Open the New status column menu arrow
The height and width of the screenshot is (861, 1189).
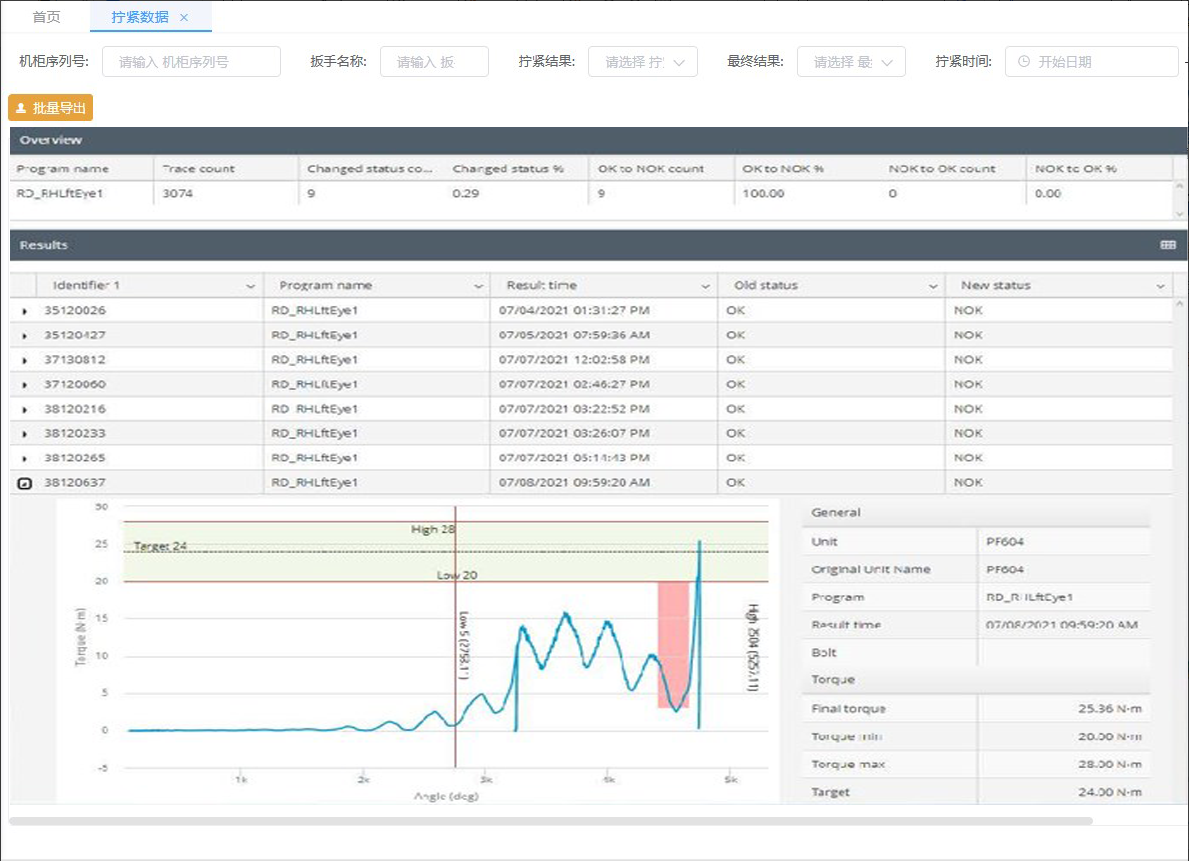click(1160, 286)
